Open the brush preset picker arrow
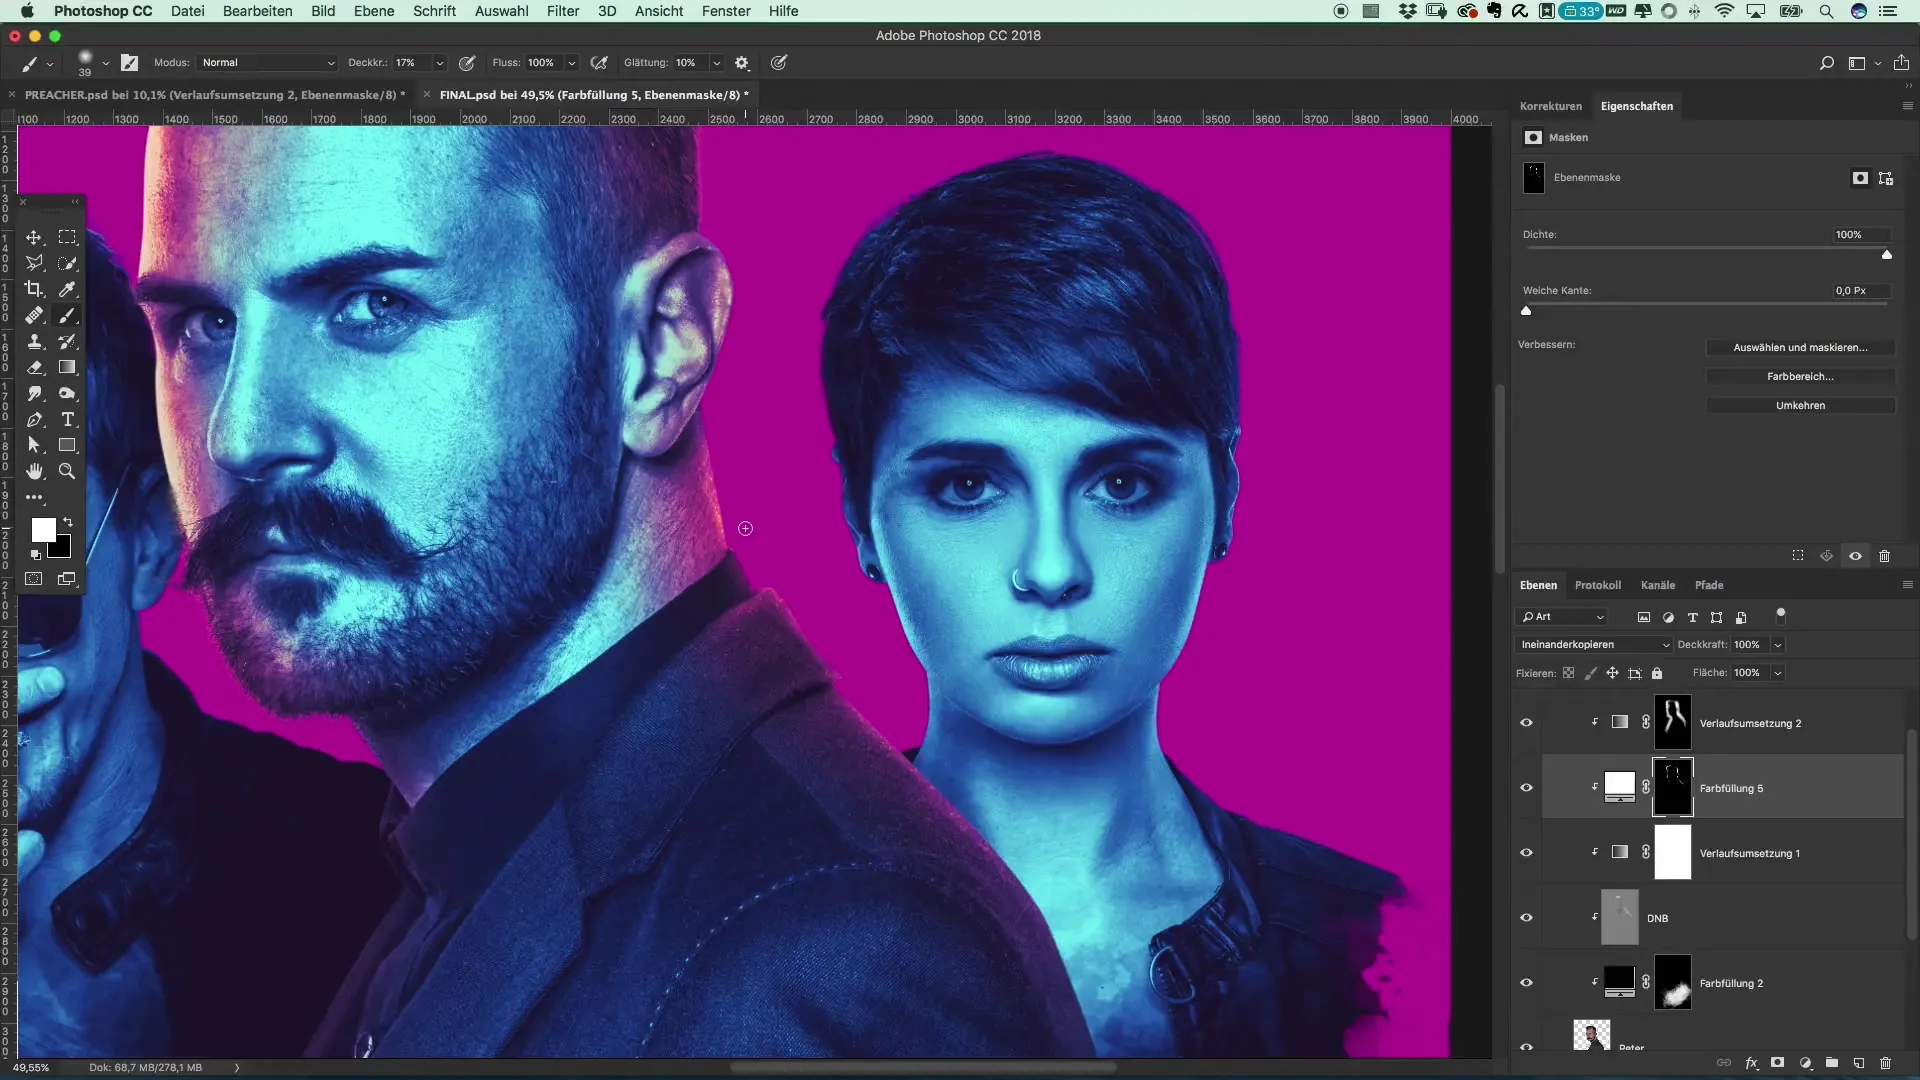Viewport: 1920px width, 1080px height. (x=105, y=63)
